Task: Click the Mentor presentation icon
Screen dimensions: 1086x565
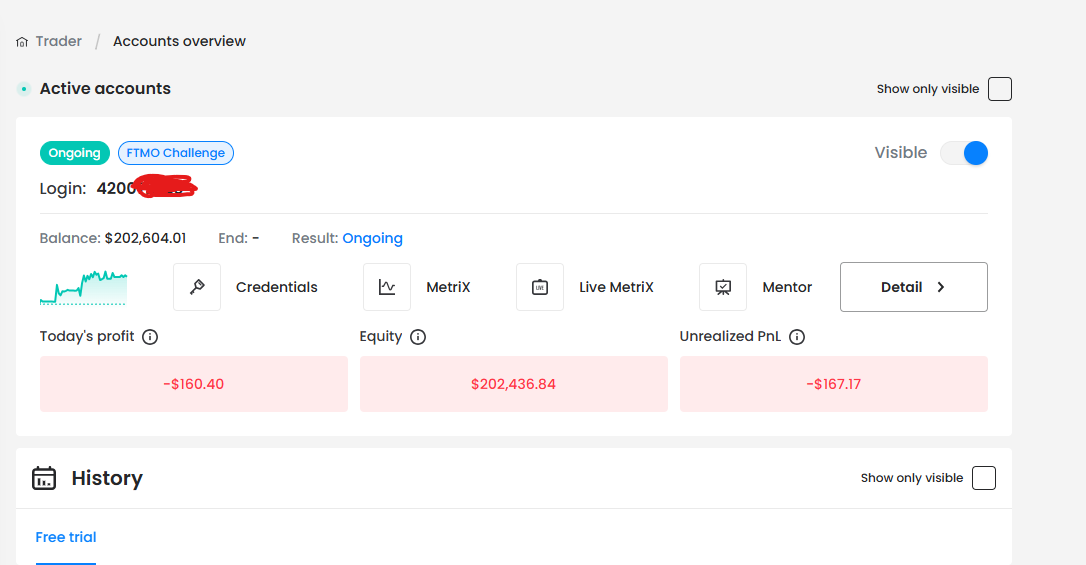Action: pyautogui.click(x=723, y=287)
